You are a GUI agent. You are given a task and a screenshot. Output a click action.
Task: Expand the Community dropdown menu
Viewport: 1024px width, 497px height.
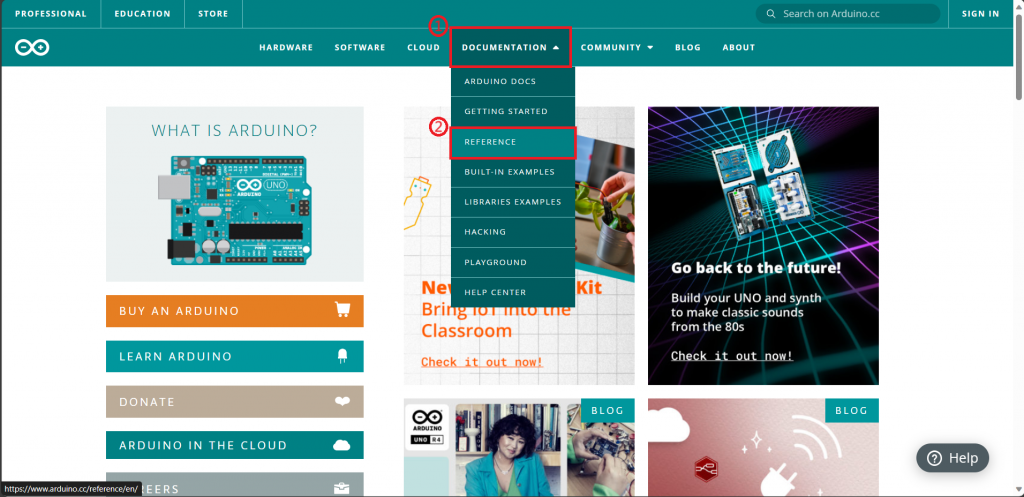[617, 47]
